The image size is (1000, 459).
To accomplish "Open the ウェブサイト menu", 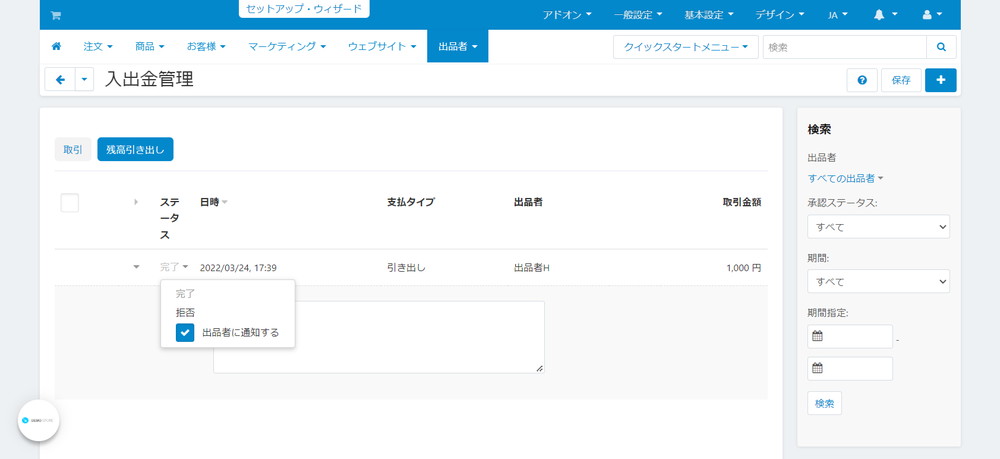I will [x=382, y=47].
